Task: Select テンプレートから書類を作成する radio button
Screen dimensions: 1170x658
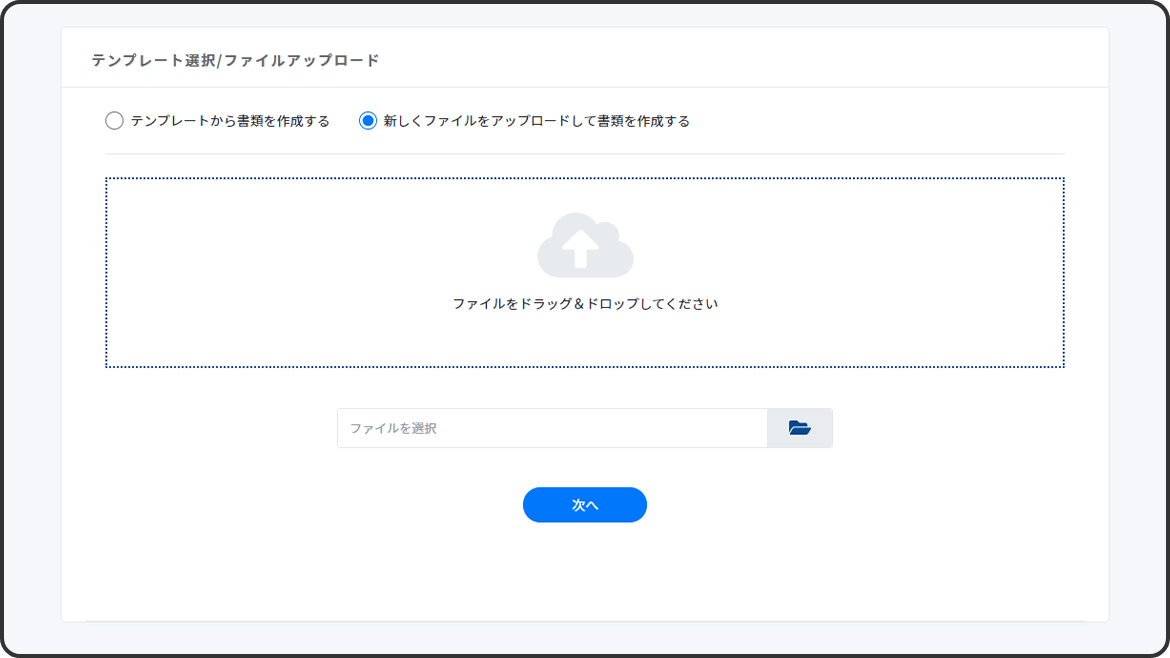Action: pyautogui.click(x=115, y=121)
